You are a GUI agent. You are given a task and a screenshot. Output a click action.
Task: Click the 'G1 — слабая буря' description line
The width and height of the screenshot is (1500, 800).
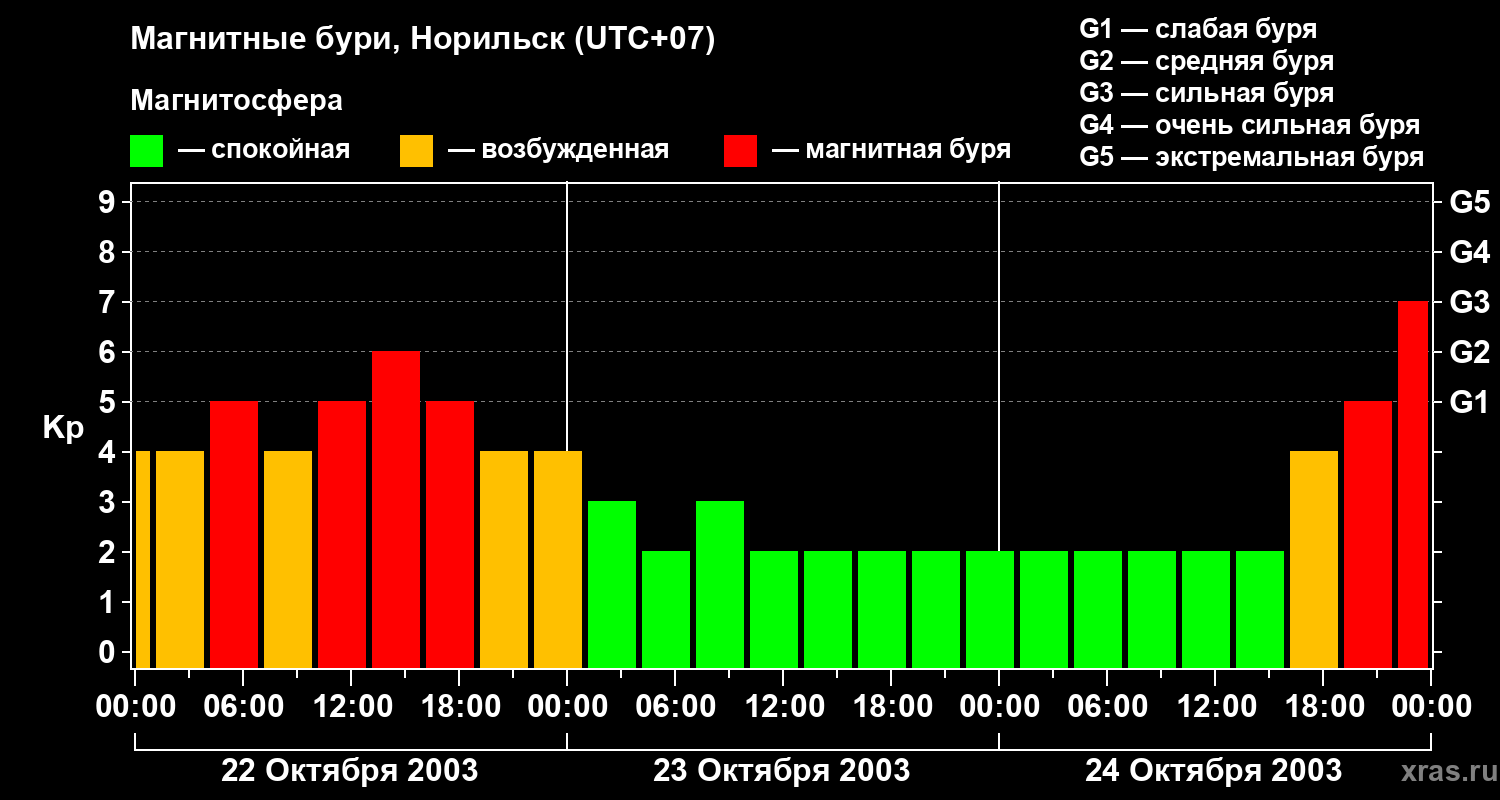(1198, 29)
